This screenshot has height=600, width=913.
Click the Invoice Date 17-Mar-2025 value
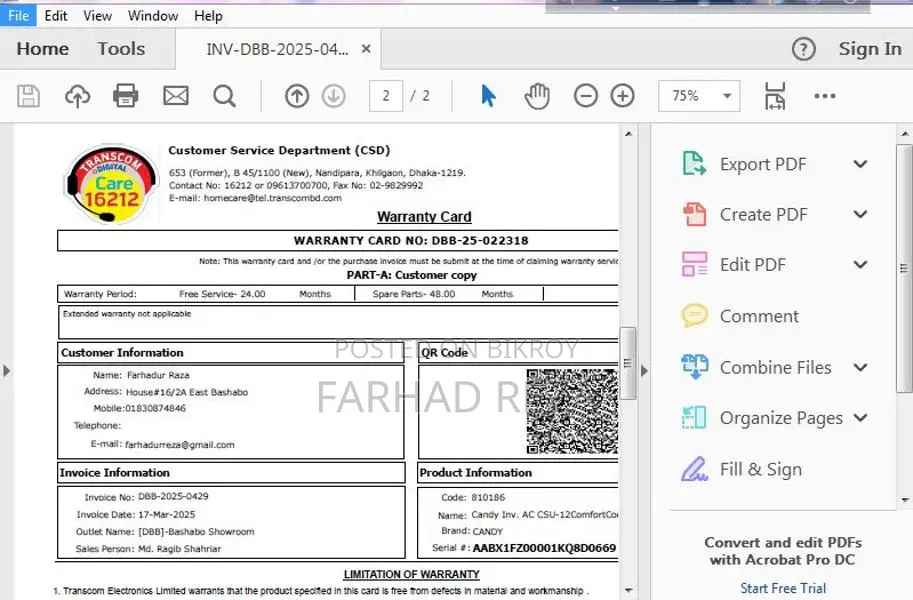tap(167, 514)
